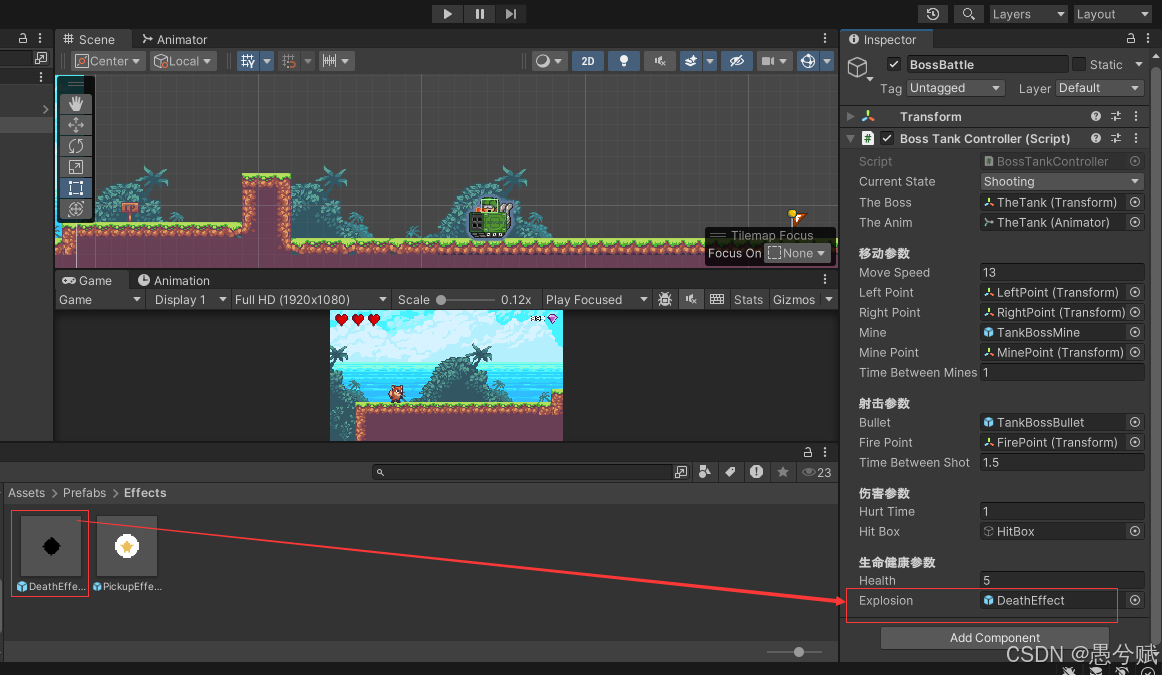Click the Gizmos button in Game view
This screenshot has height=675, width=1162.
[x=794, y=299]
